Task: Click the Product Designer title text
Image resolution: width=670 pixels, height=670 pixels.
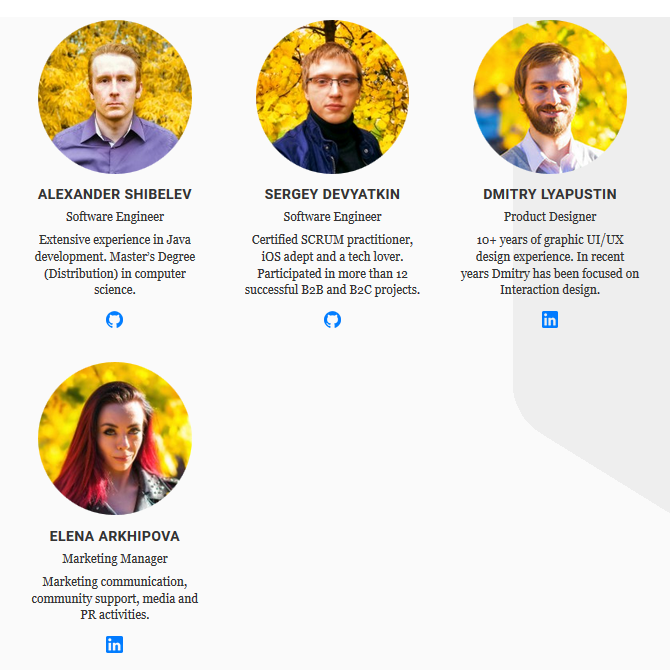Action: coord(550,217)
